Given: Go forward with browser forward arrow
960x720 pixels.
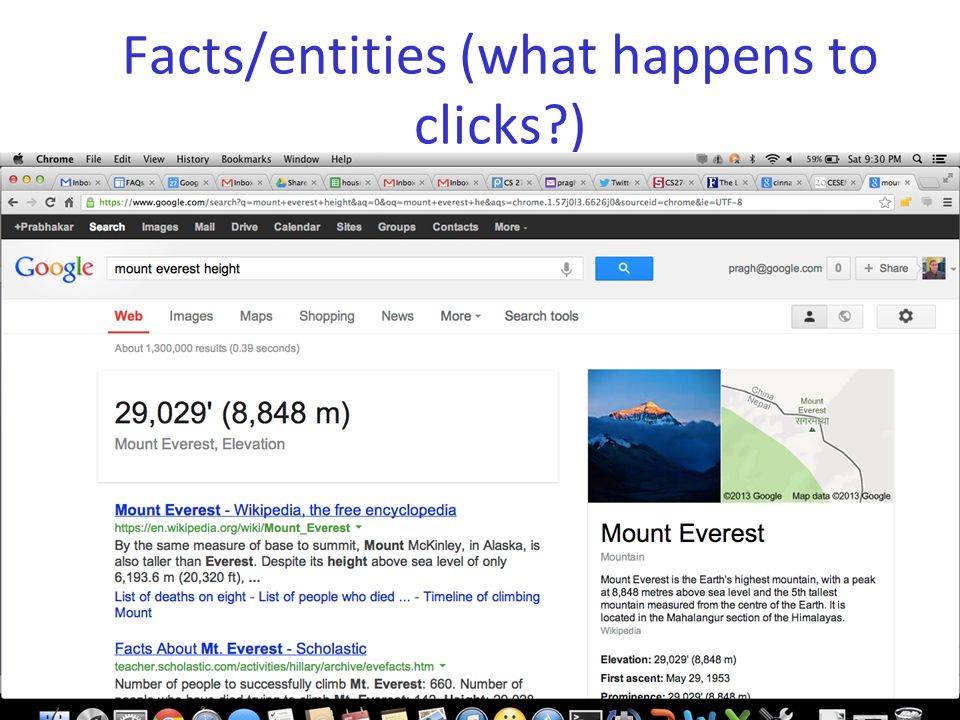Looking at the screenshot, I should click(31, 202).
